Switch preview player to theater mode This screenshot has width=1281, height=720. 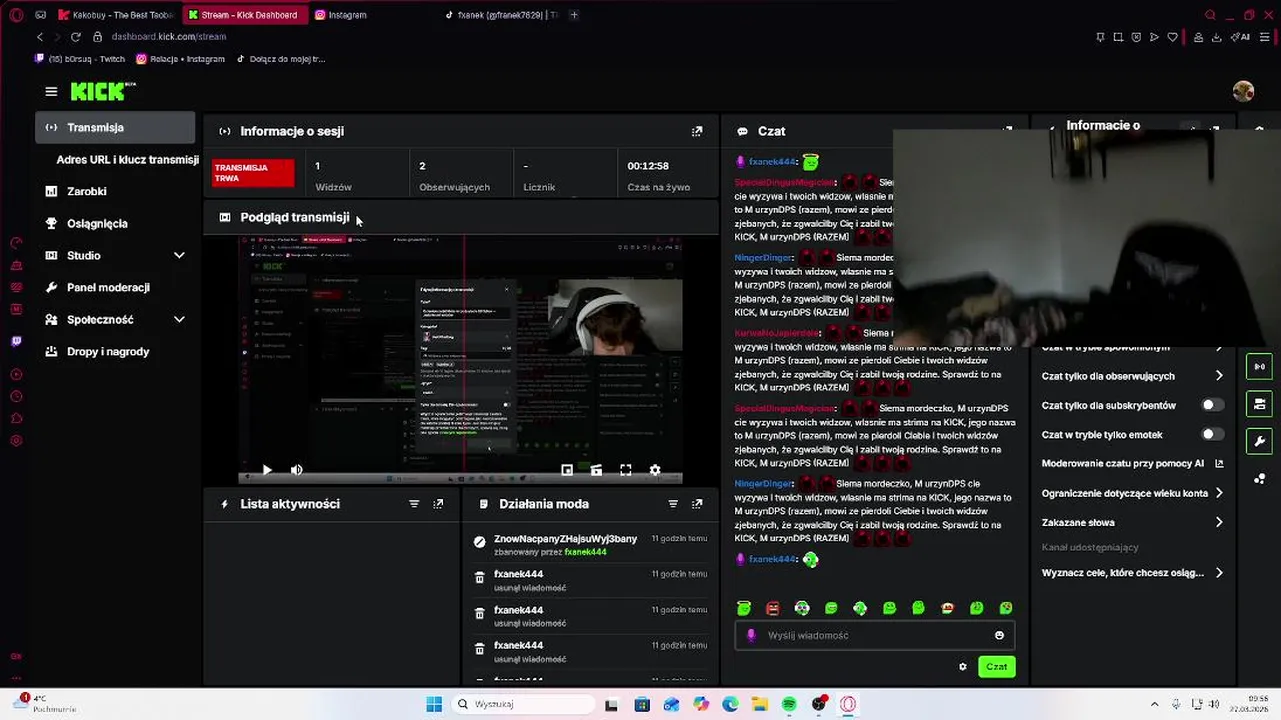(596, 470)
